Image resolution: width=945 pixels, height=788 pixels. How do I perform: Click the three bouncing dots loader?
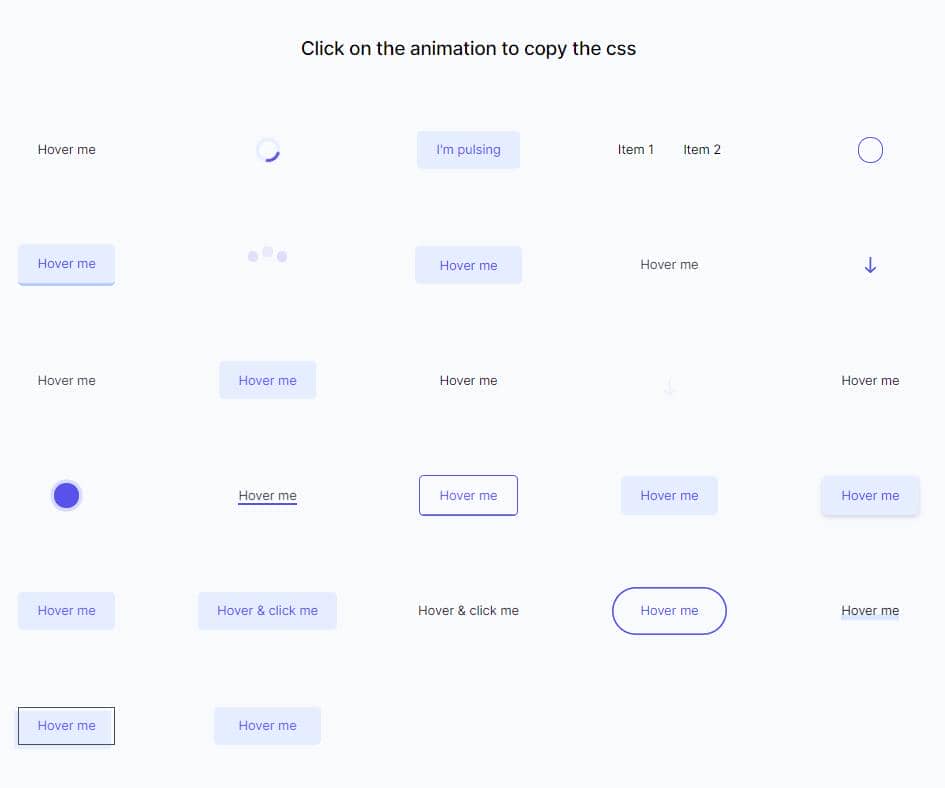267,255
